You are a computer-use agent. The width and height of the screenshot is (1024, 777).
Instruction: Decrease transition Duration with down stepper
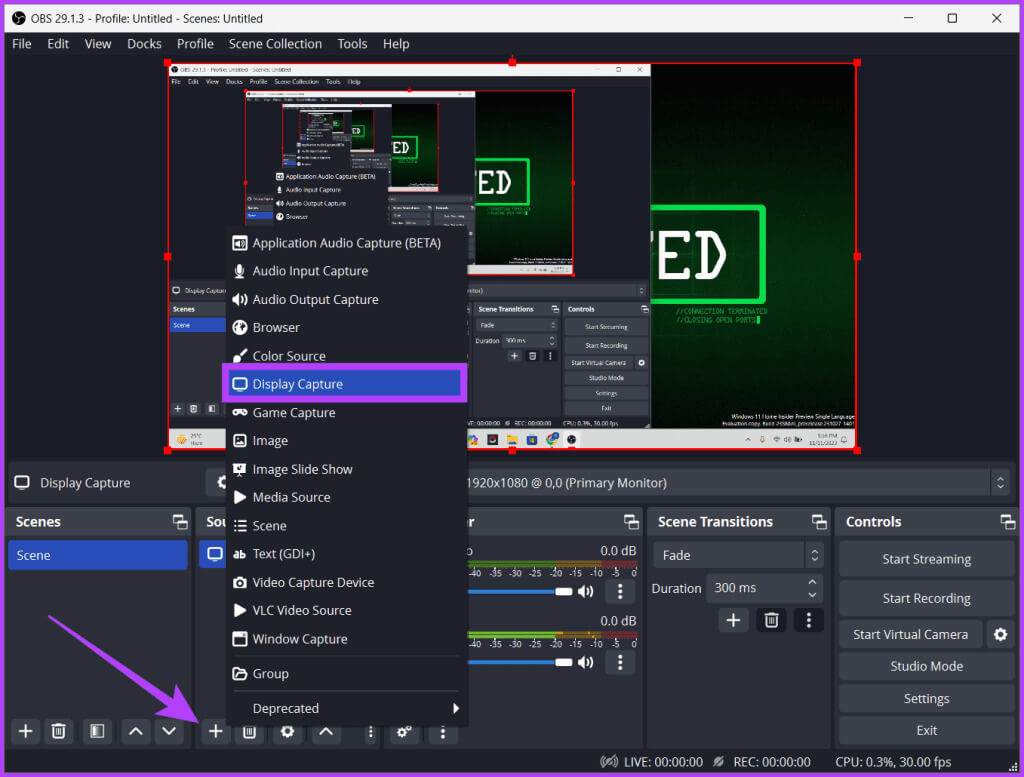point(812,595)
